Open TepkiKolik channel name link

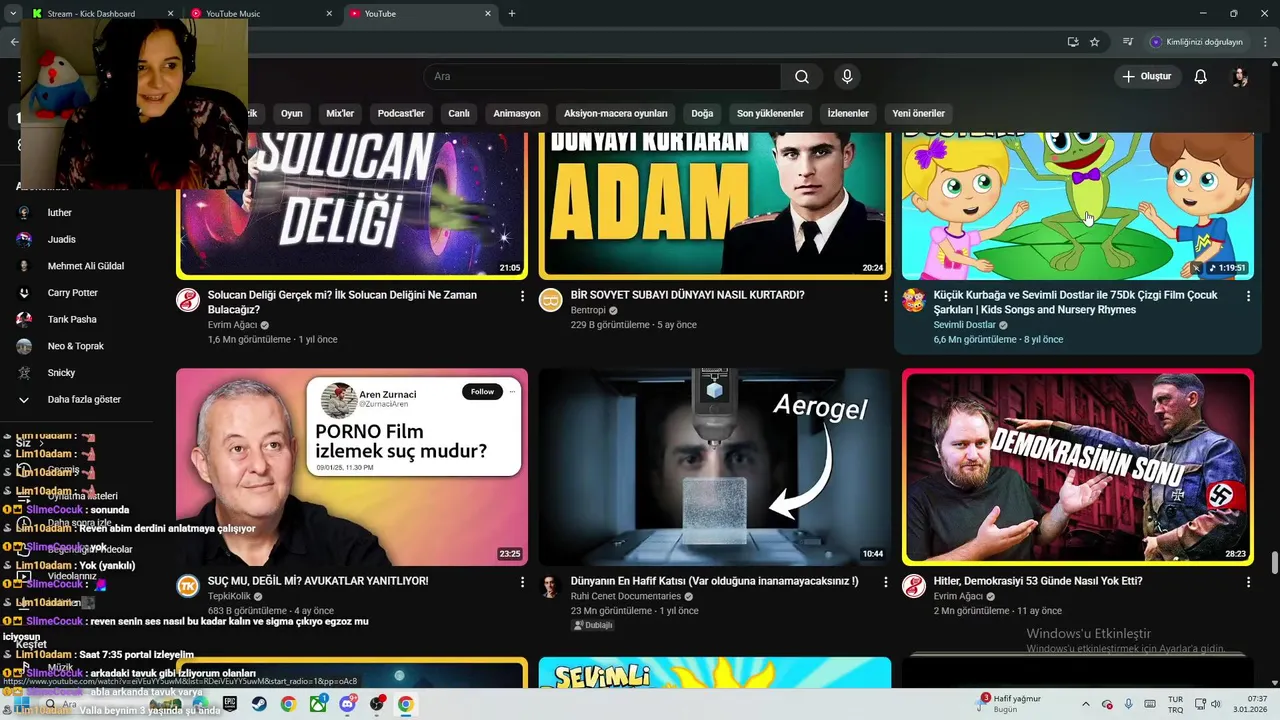pos(229,596)
